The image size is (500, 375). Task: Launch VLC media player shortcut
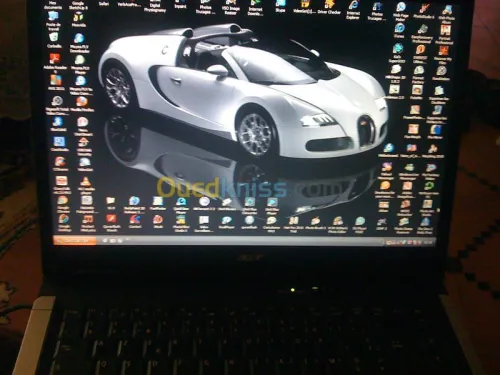85,185
